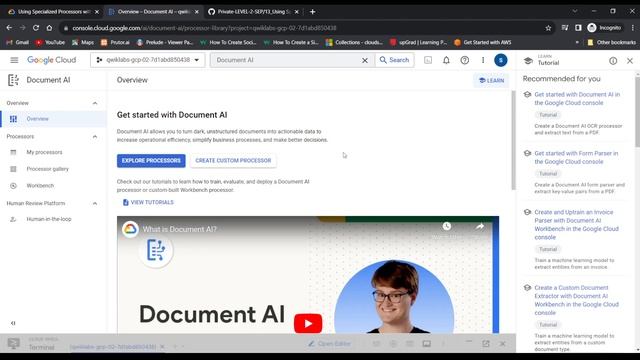The width and height of the screenshot is (640, 360).
Task: Click Open Editor in Cloud Shell bar
Action: 329,344
